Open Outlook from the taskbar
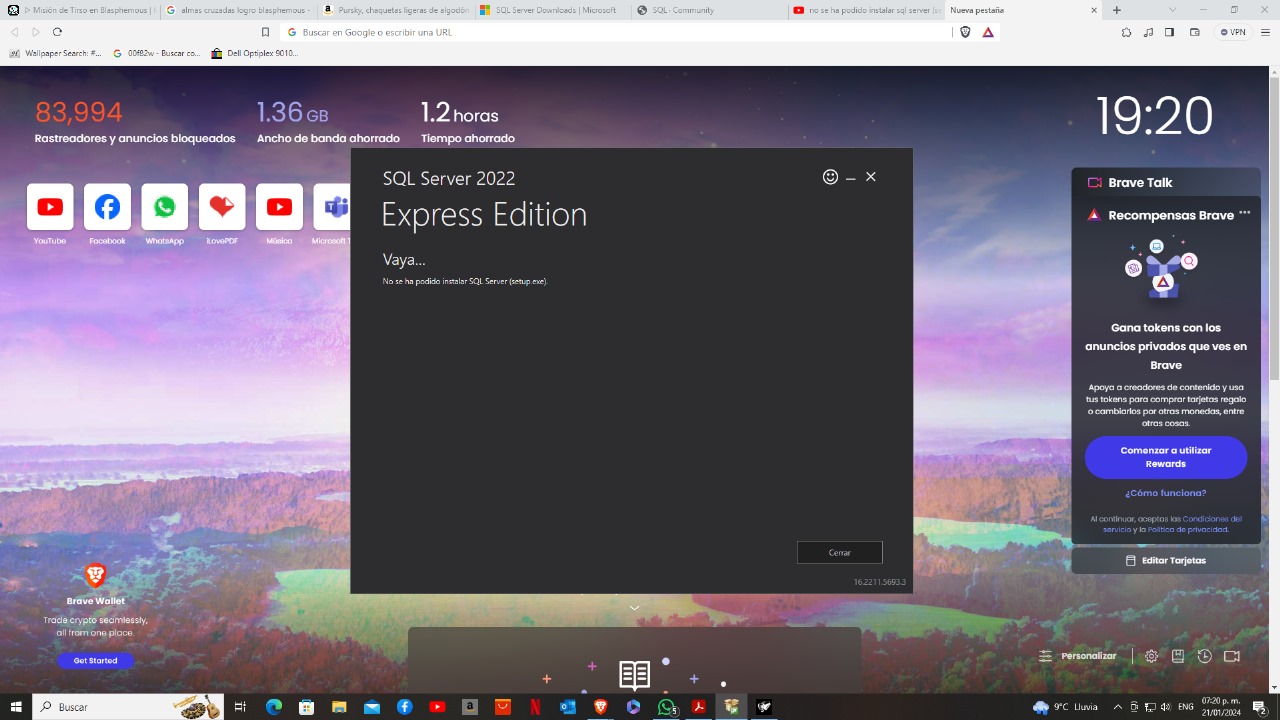1280x720 pixels. pyautogui.click(x=568, y=707)
